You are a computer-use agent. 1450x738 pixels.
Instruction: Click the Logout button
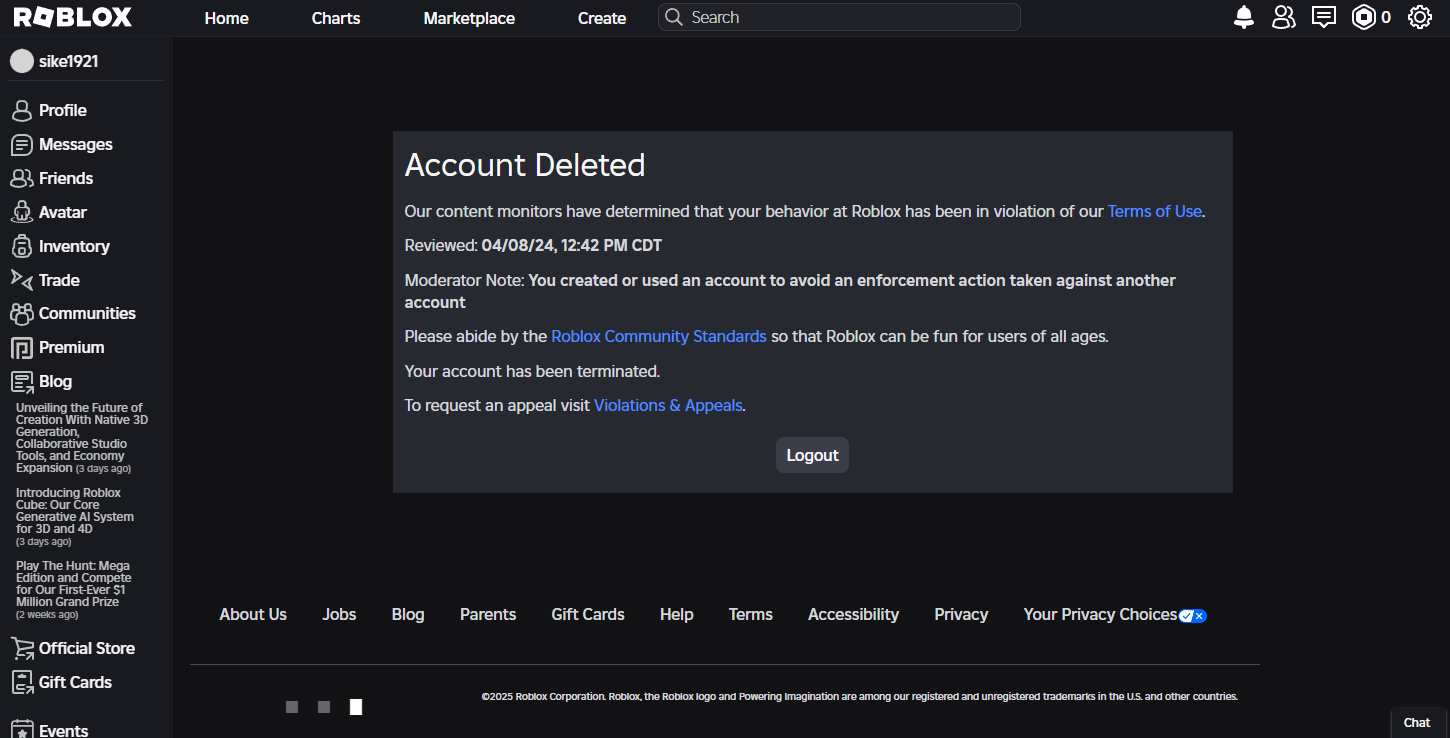pyautogui.click(x=811, y=455)
